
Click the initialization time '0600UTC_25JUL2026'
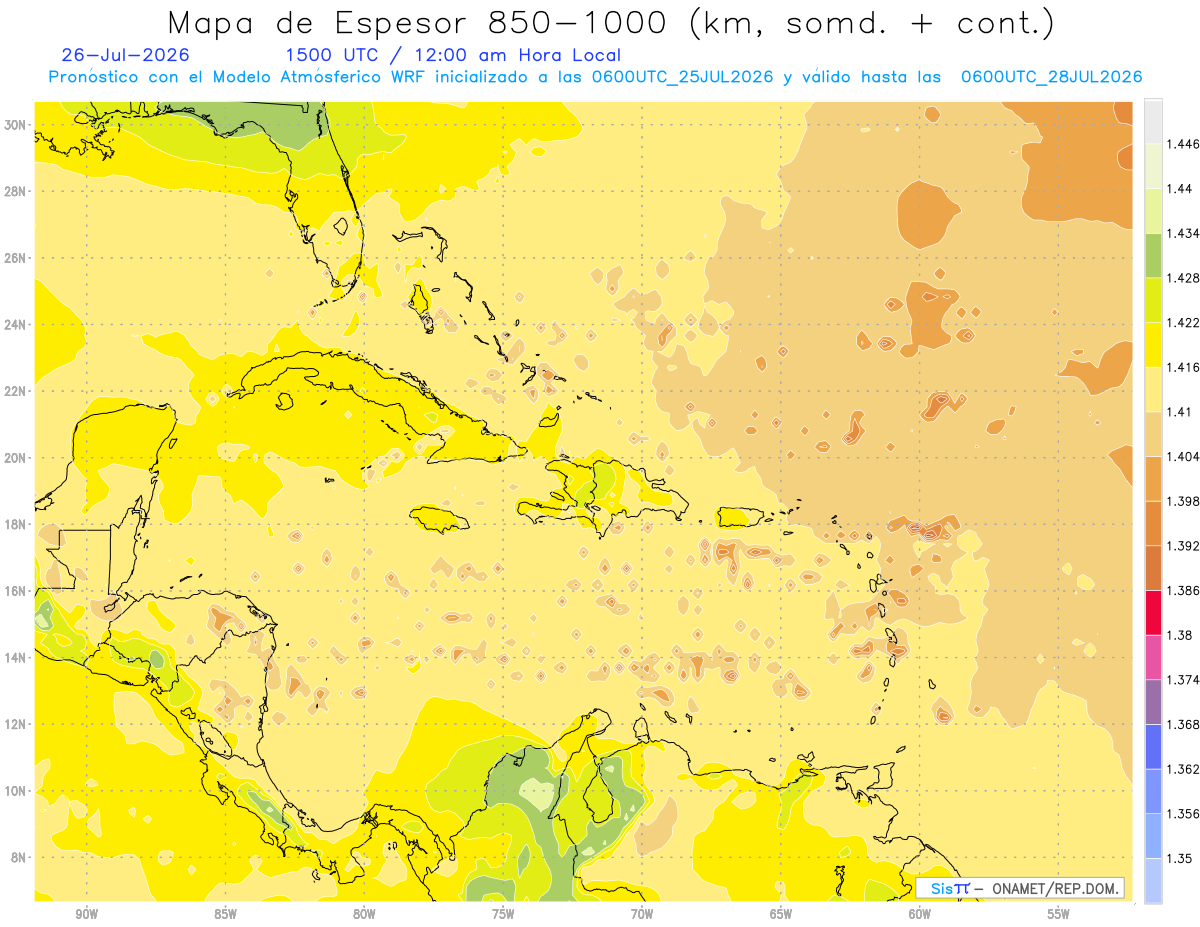point(683,77)
